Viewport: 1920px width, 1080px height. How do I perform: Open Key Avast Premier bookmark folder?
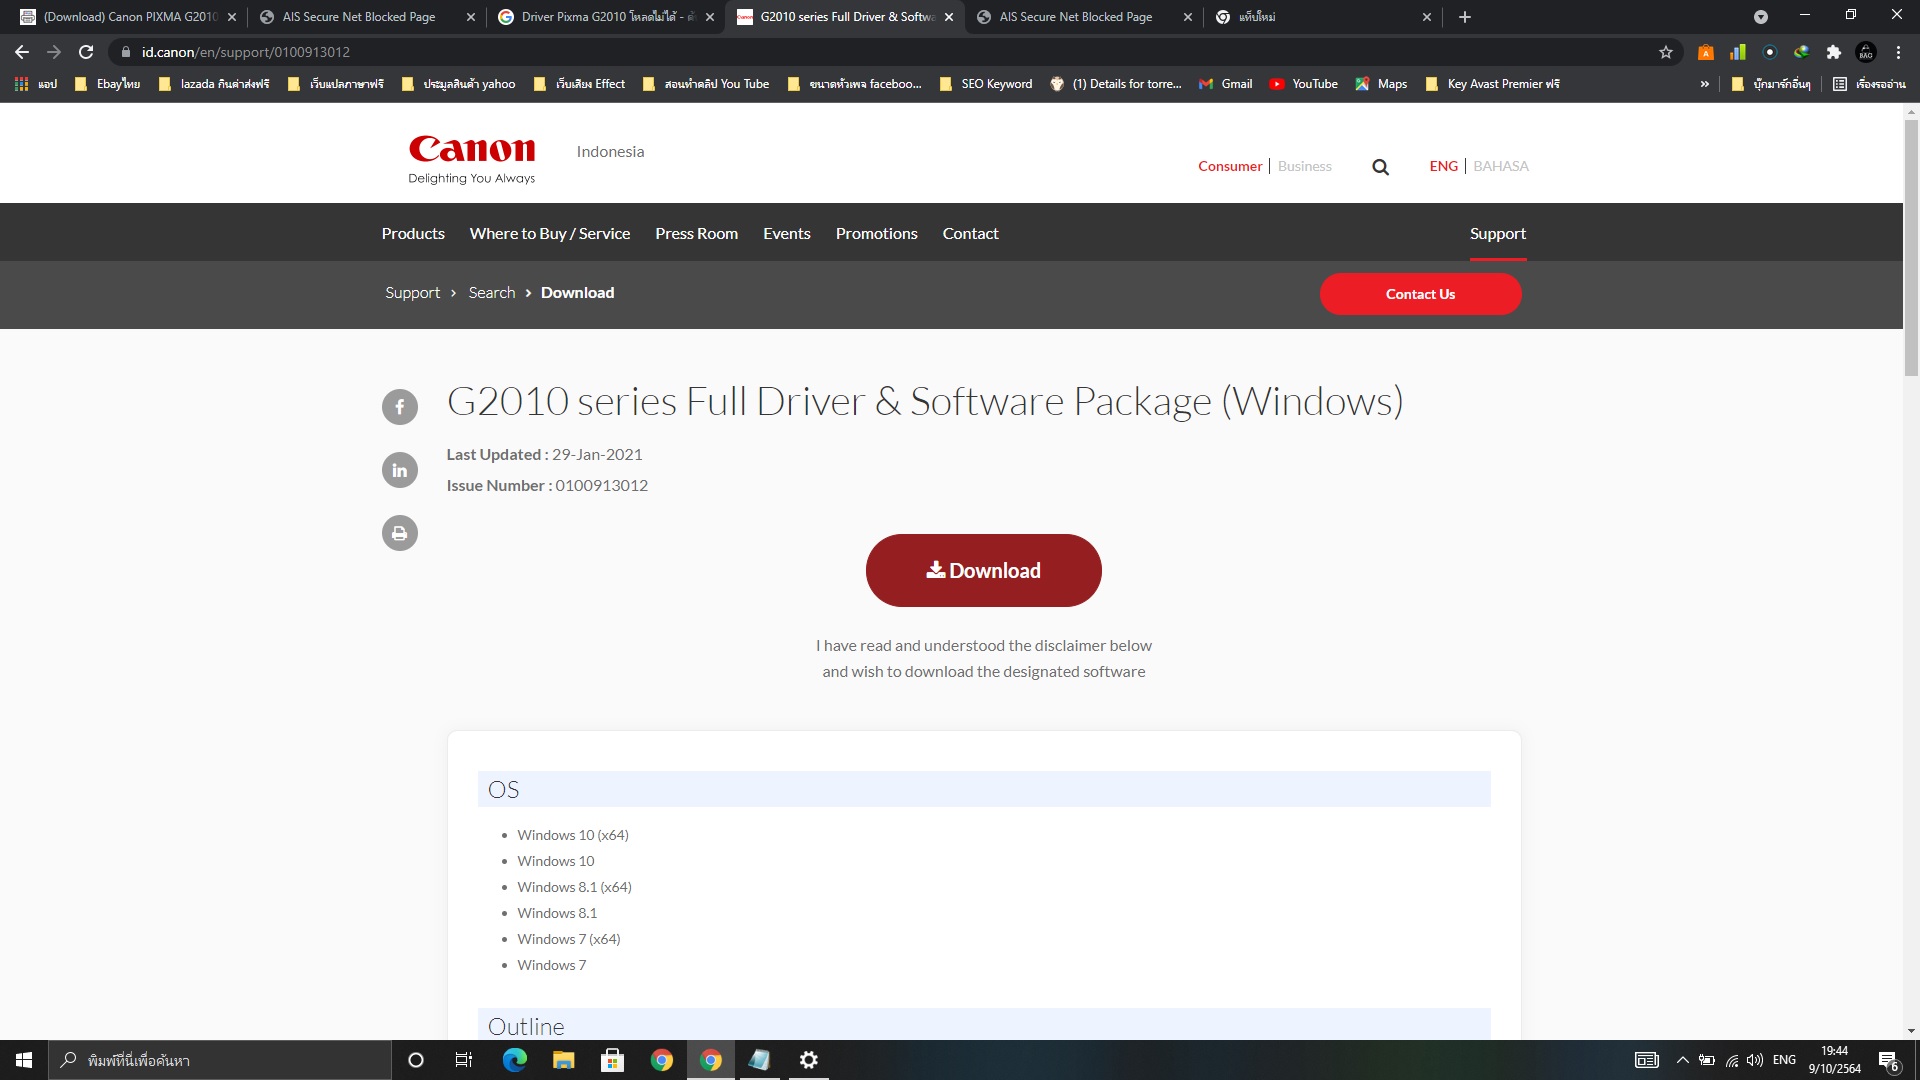pos(1493,84)
